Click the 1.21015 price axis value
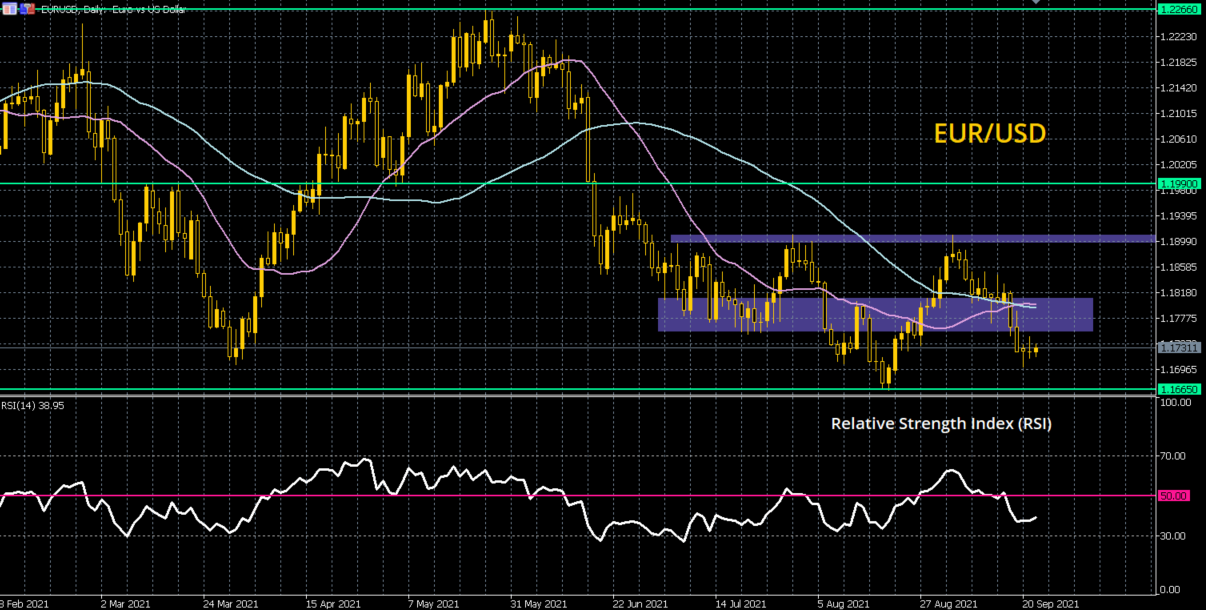 (x=1178, y=114)
